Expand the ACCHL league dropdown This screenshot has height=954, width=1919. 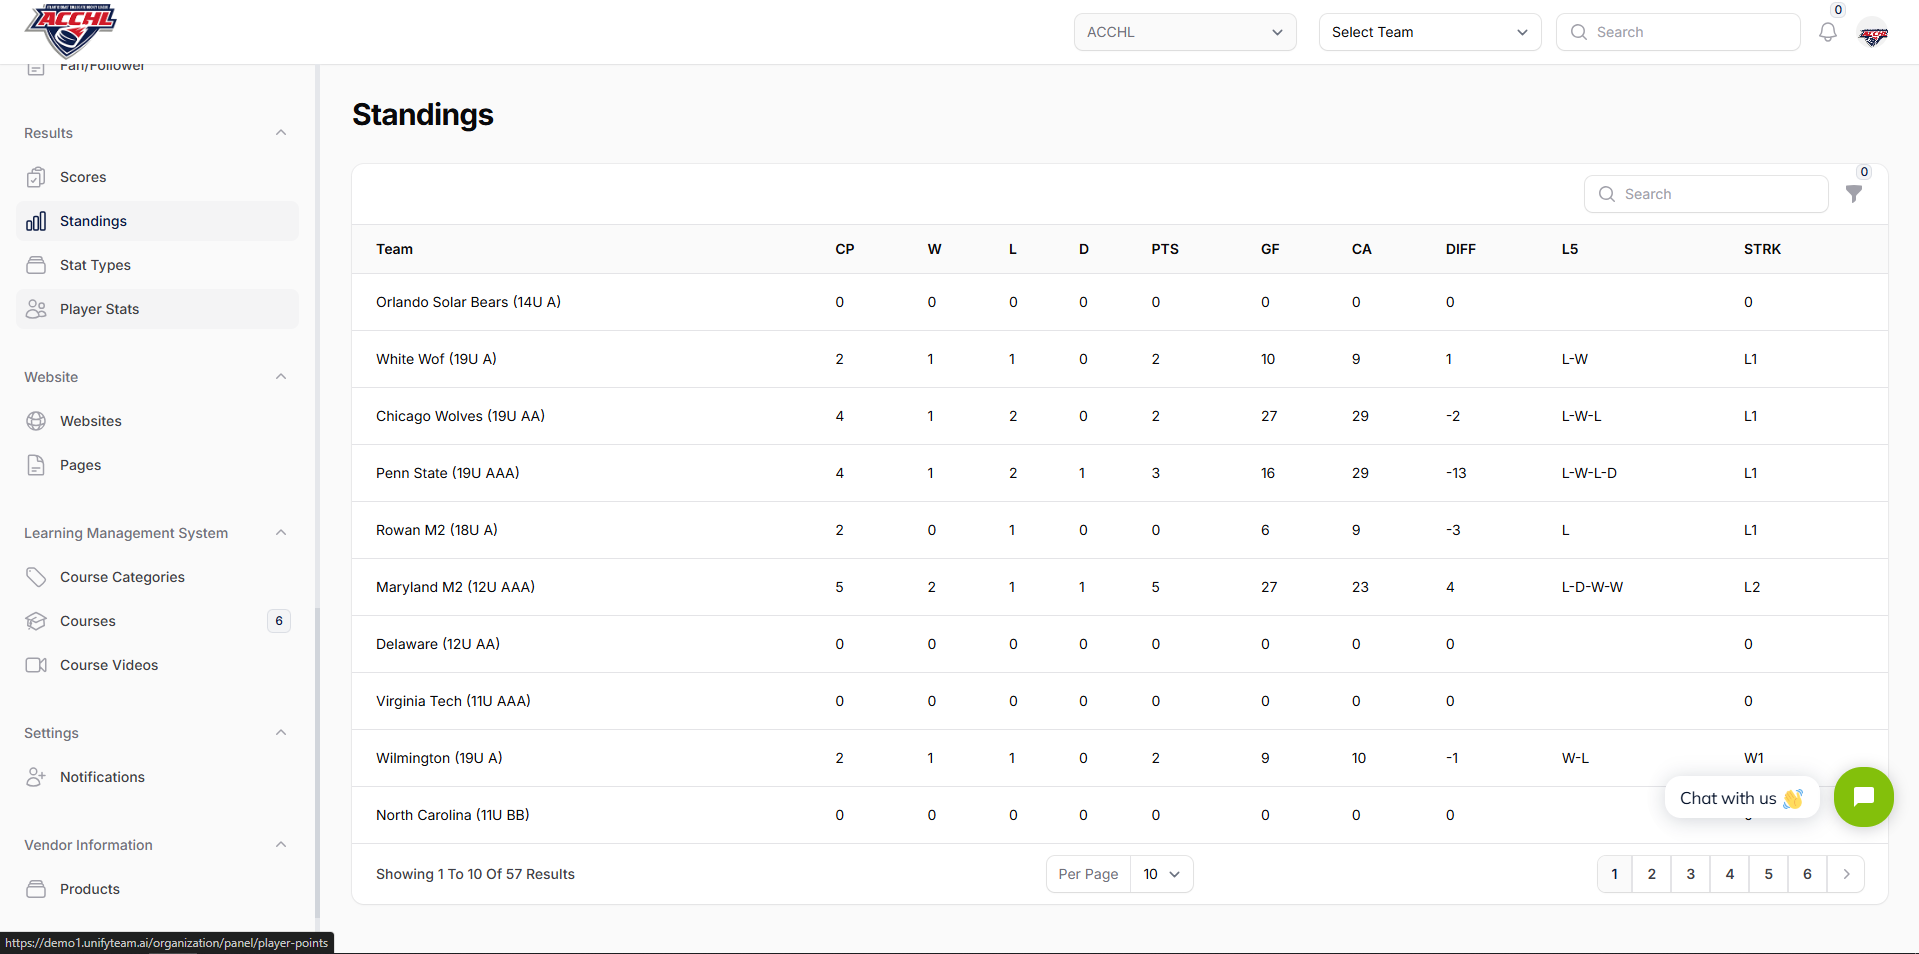coord(1184,32)
